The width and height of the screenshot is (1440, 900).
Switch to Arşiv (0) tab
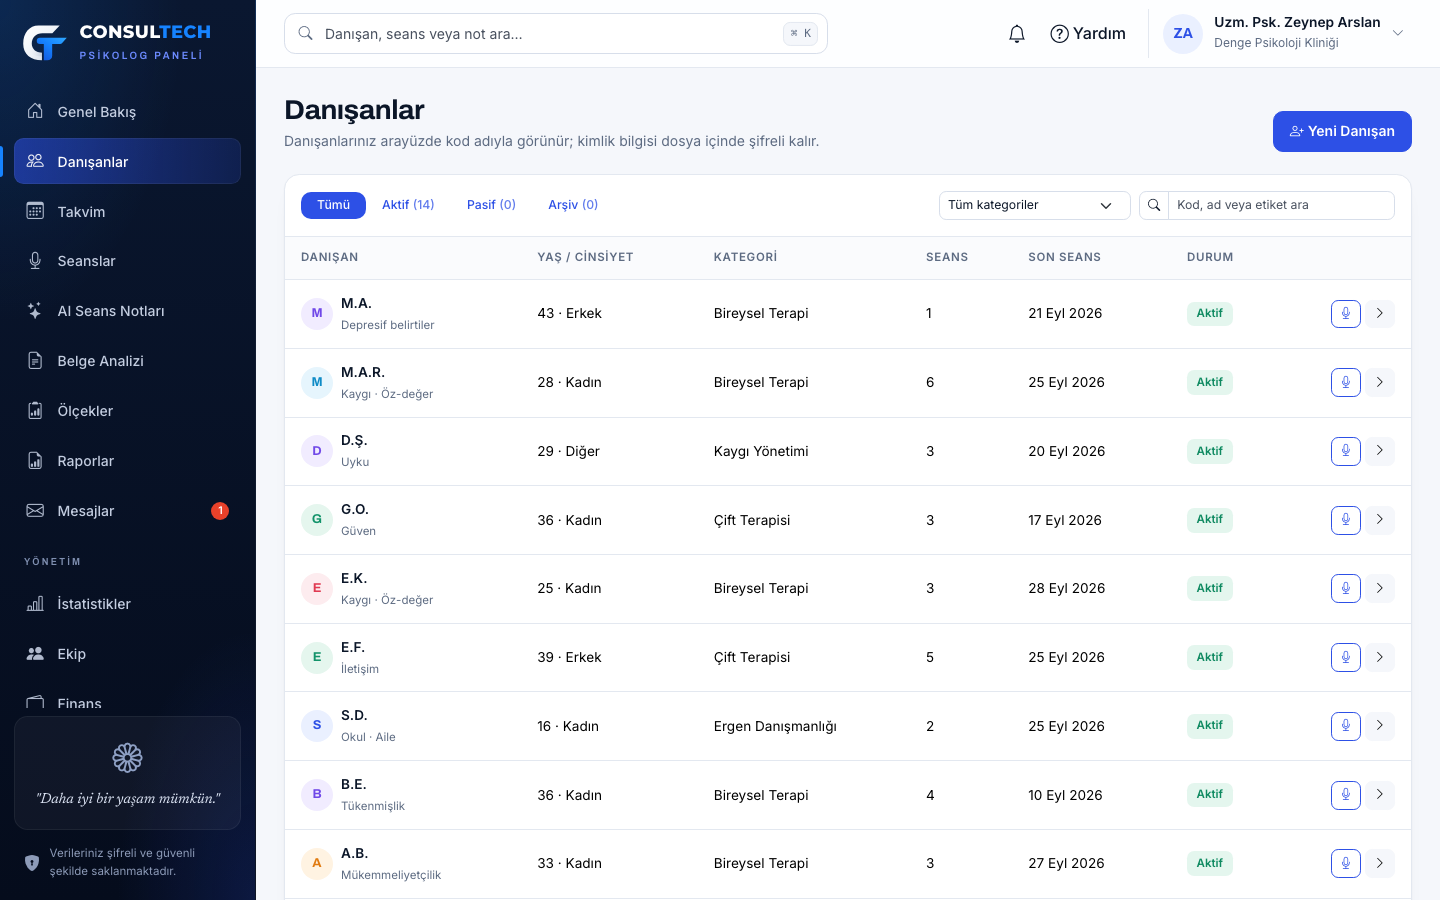point(573,205)
